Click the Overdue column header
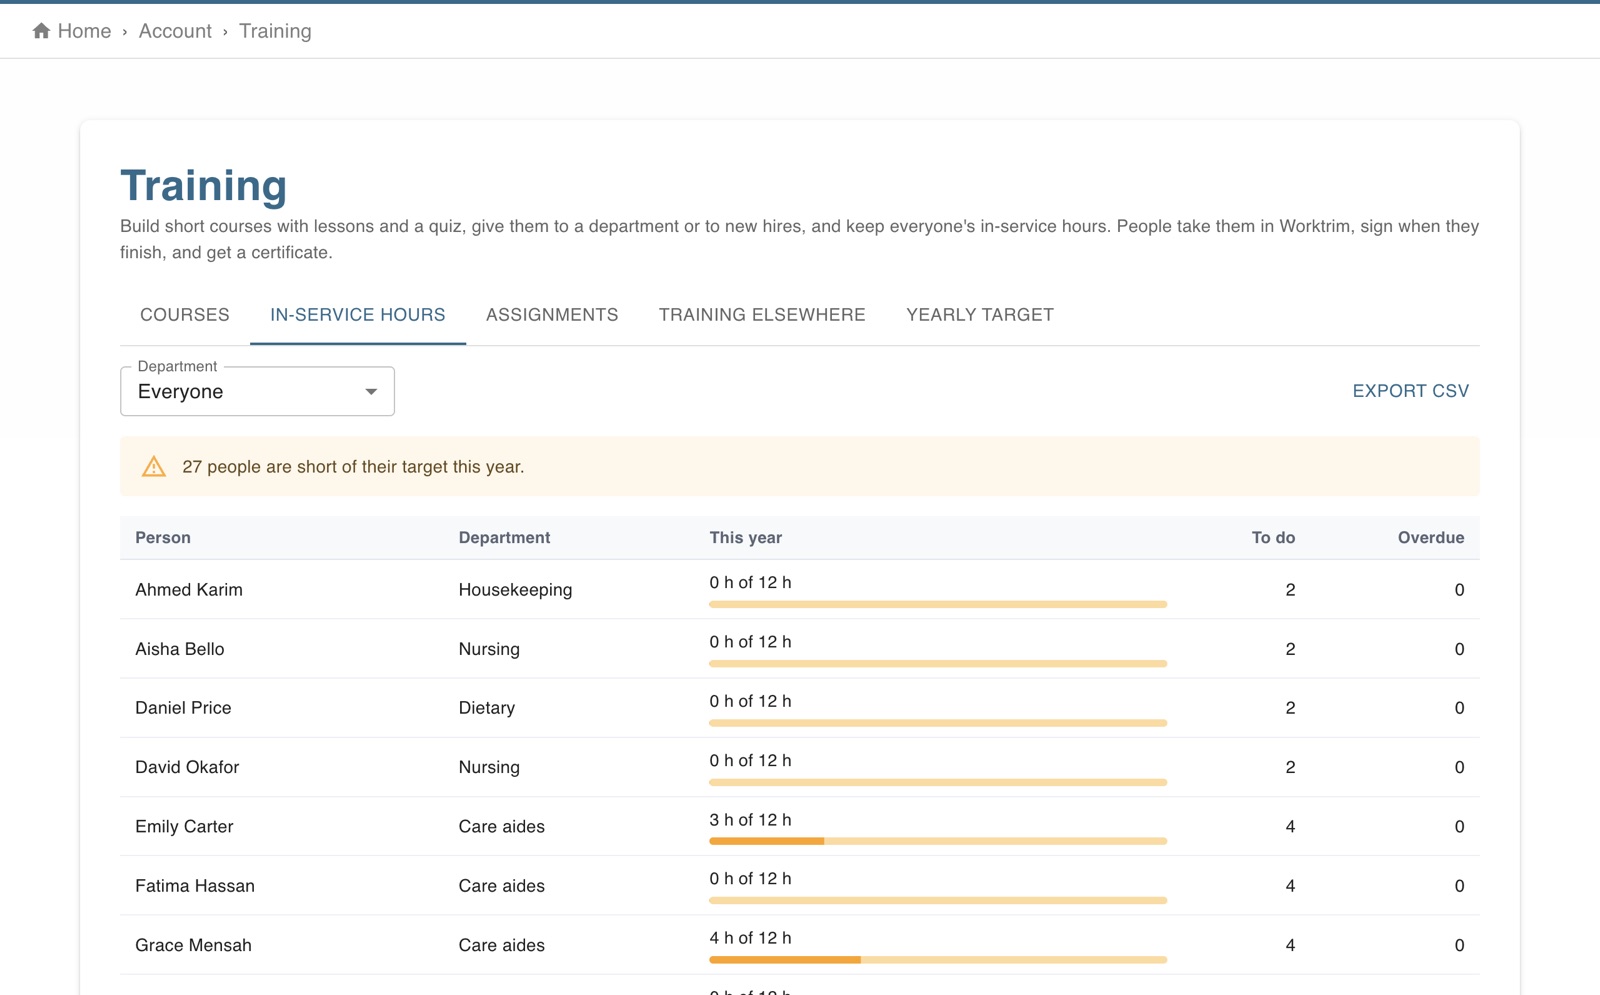Screen dimensions: 1600x995 pos(1431,538)
